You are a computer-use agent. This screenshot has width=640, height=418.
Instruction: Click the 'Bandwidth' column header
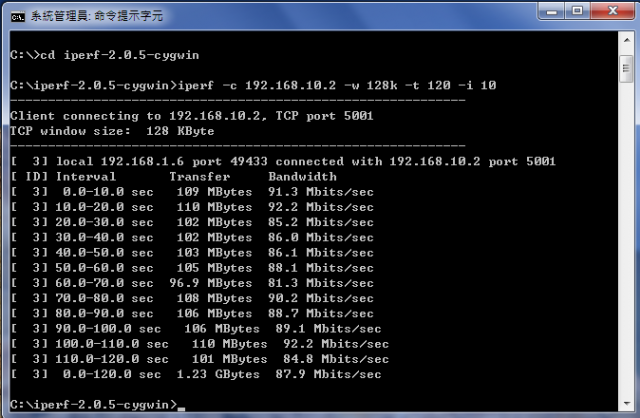pyautogui.click(x=302, y=177)
